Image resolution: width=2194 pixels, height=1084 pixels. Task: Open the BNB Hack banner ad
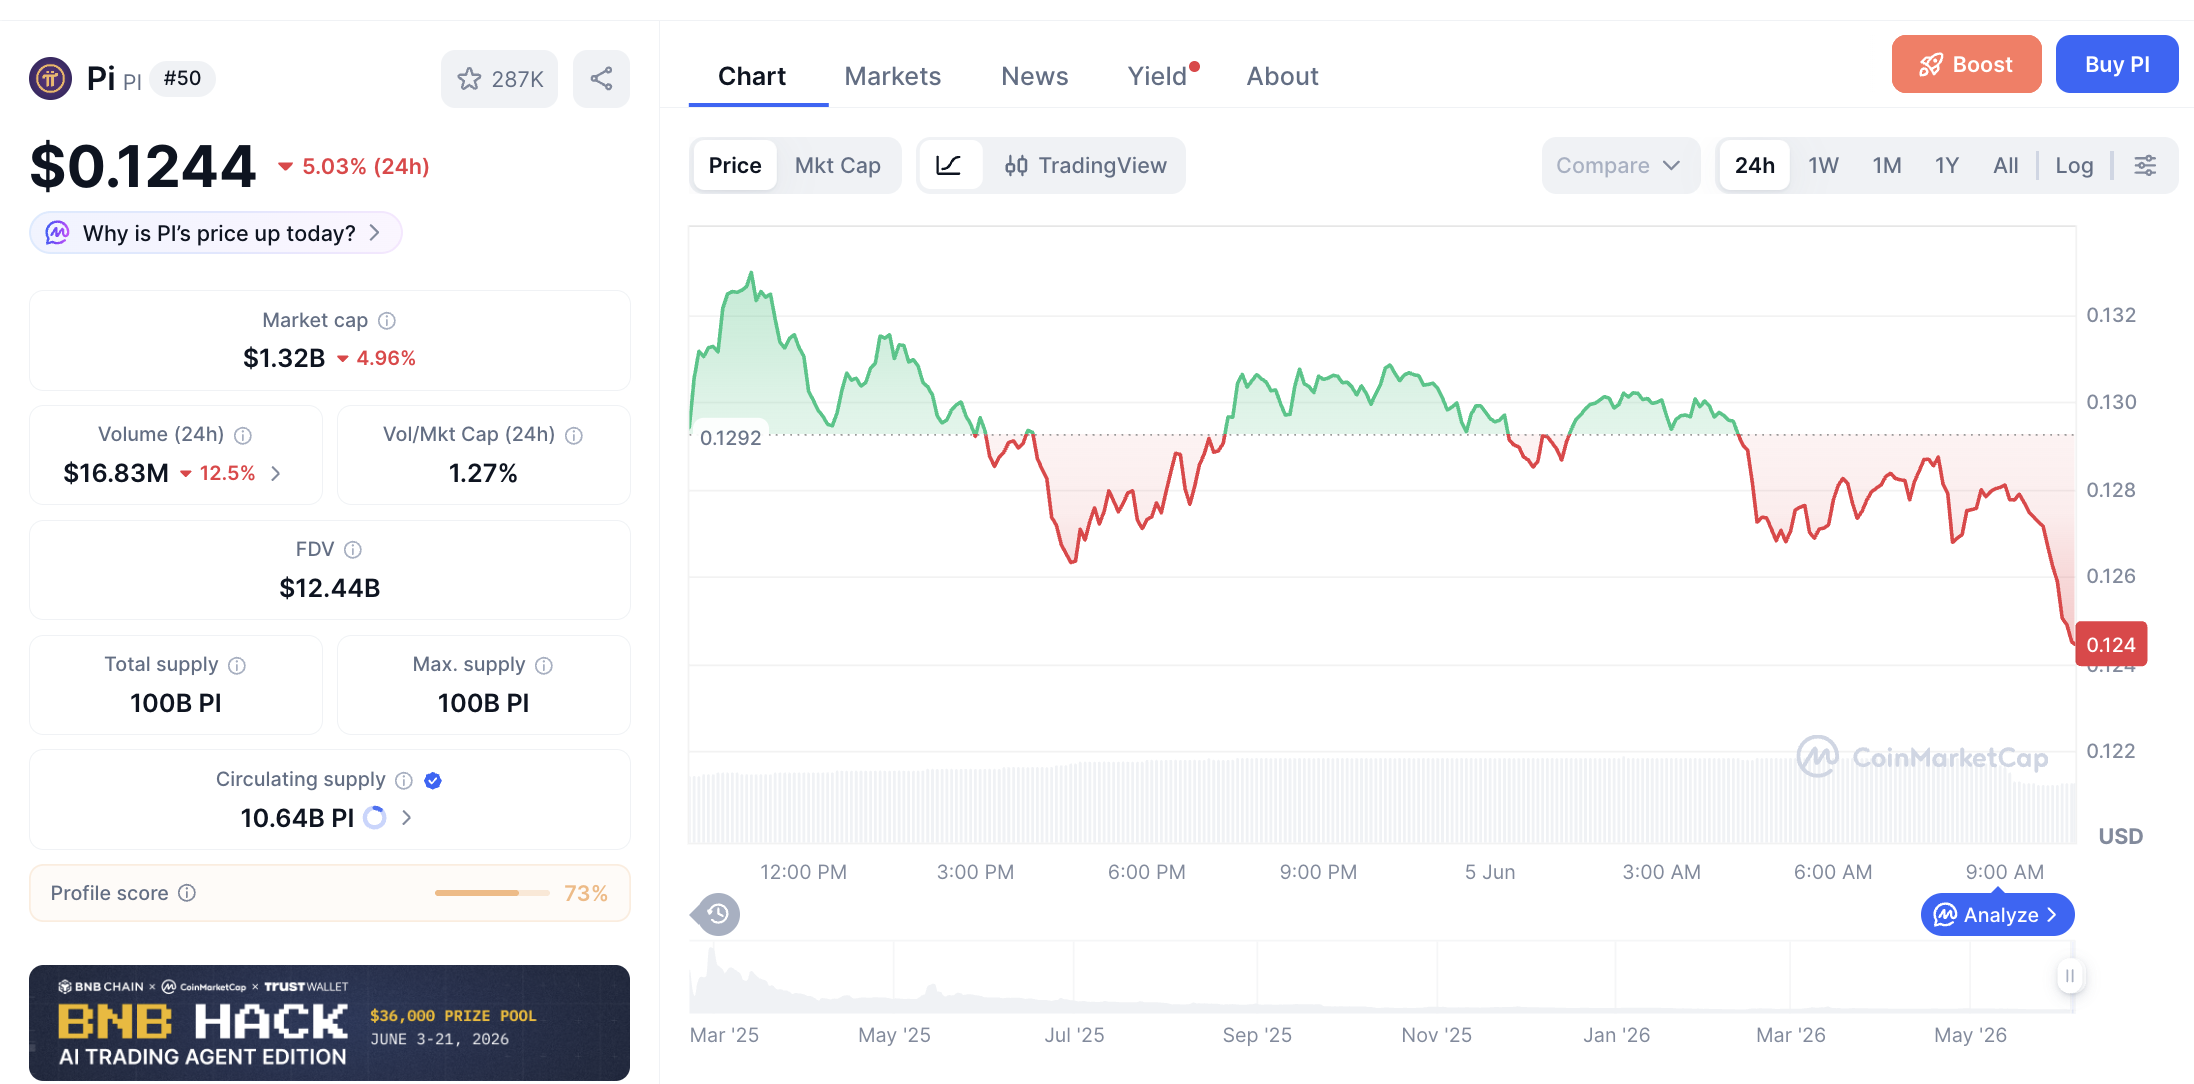tap(329, 1022)
